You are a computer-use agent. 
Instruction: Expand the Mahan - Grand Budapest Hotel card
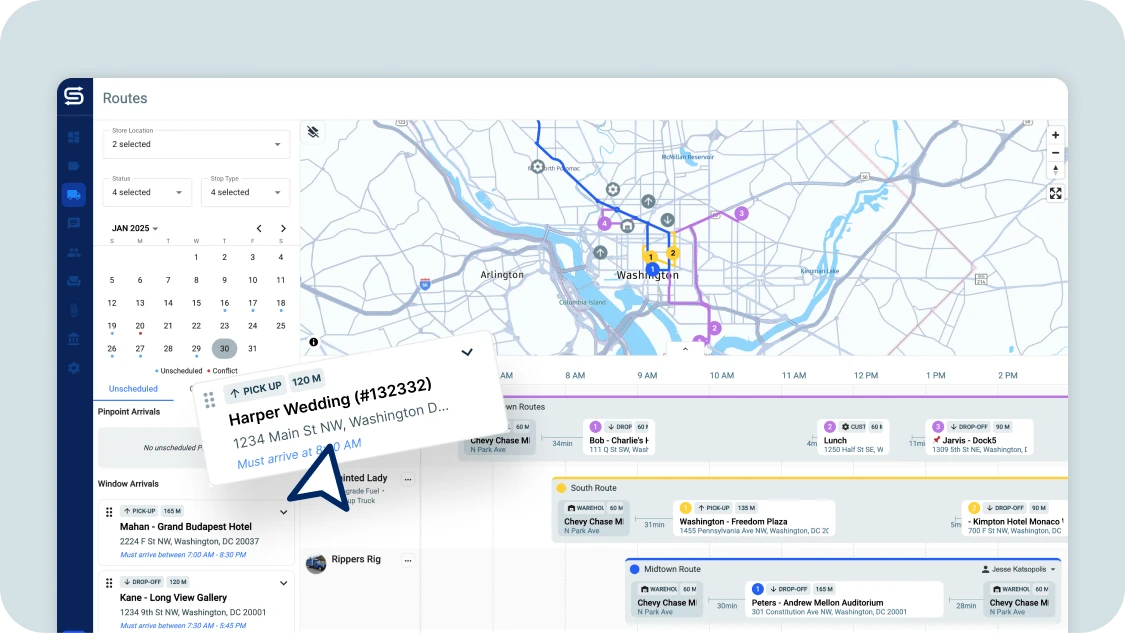coord(283,512)
